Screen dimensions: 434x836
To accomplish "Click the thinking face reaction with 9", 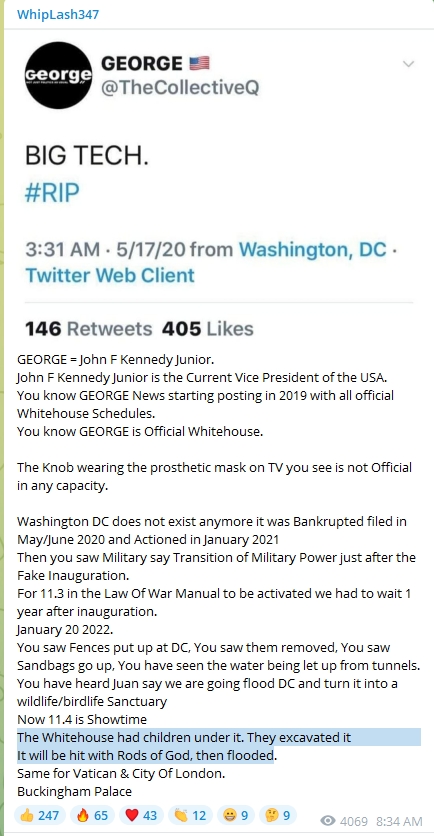I will coord(278,815).
